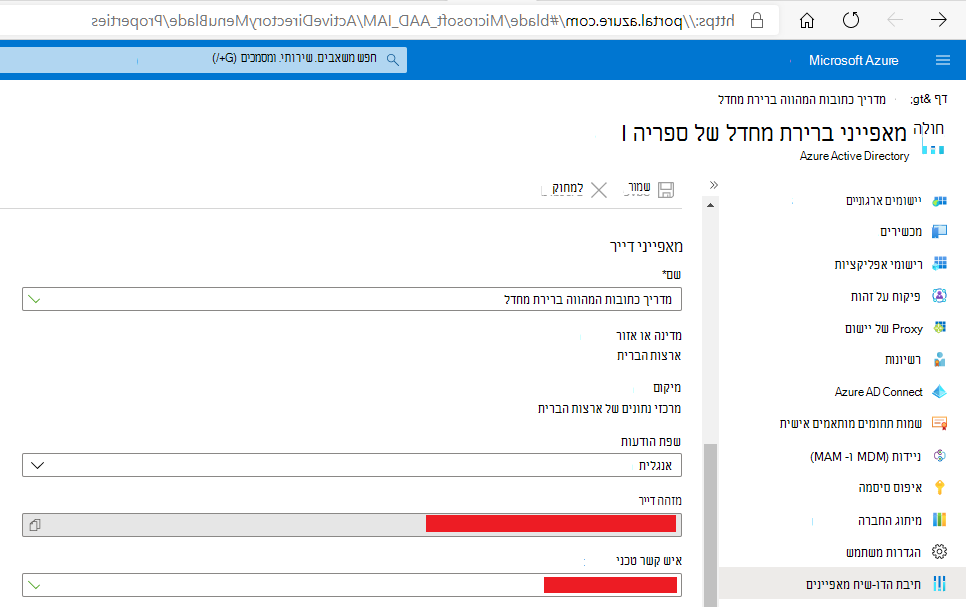The height and width of the screenshot is (607, 966).
Task: Click the default directory breadcrumb link
Action: [802, 99]
